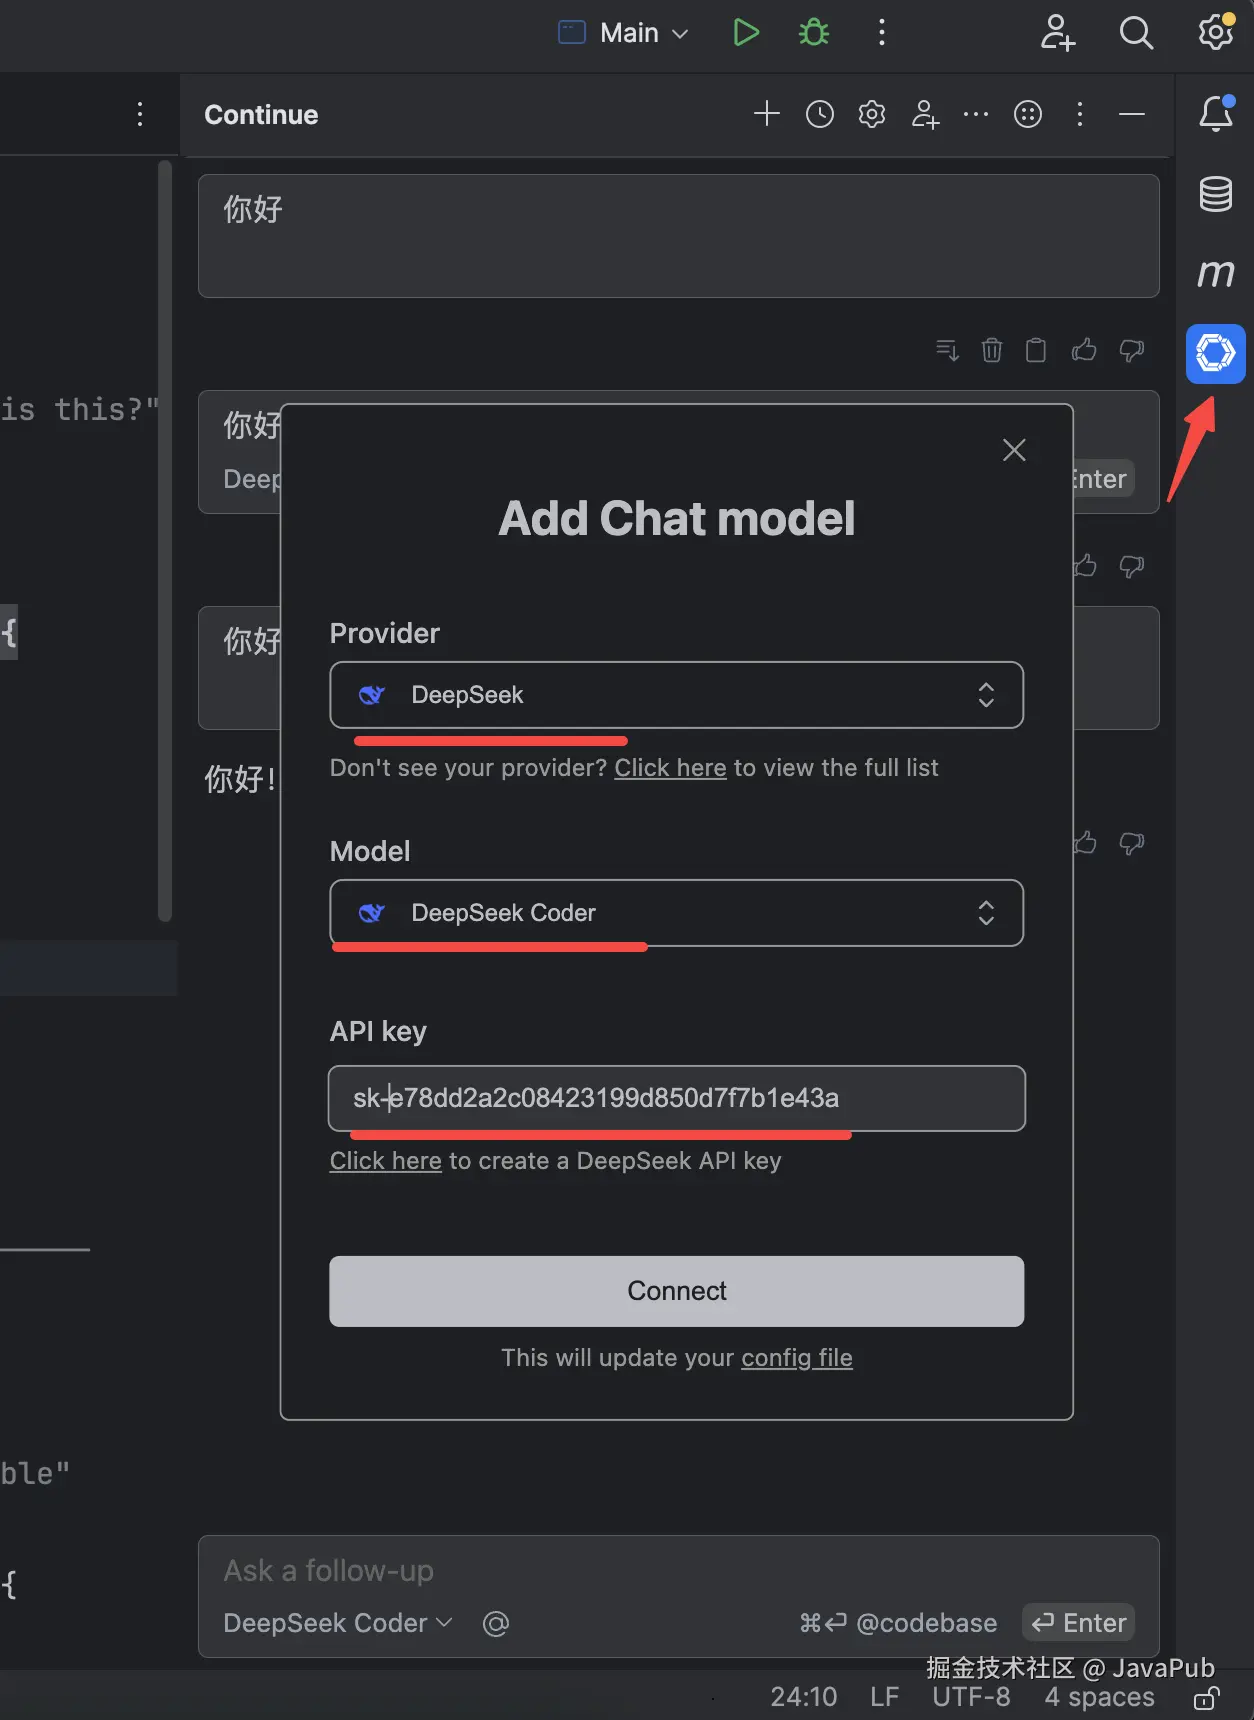View Continue chat history
The width and height of the screenshot is (1254, 1720).
pos(819,114)
